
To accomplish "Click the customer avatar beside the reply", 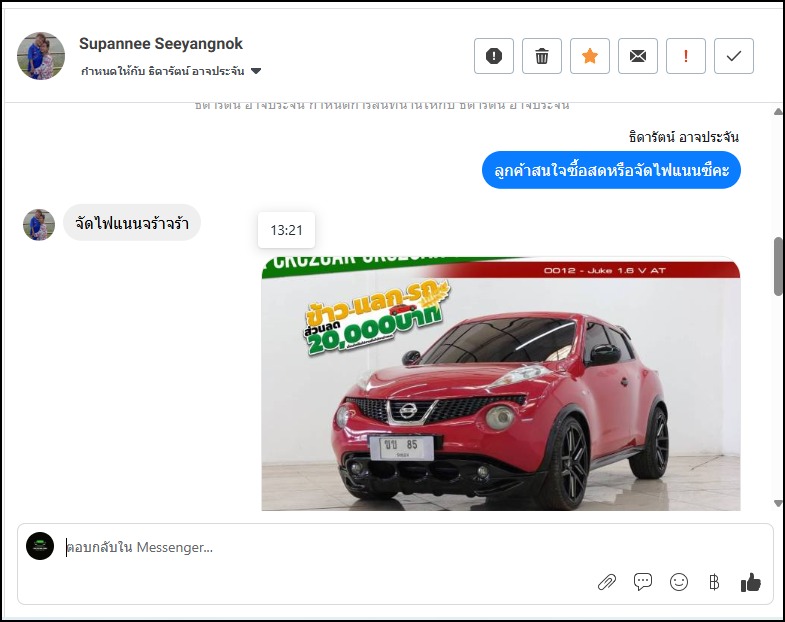I will (x=39, y=225).
